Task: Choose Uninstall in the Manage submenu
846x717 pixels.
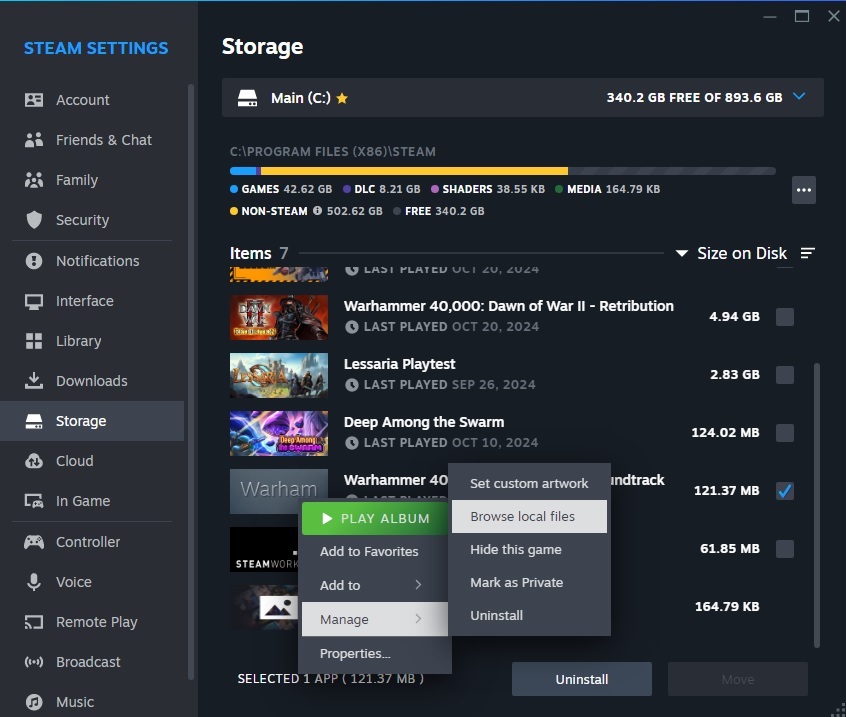Action: point(529,616)
